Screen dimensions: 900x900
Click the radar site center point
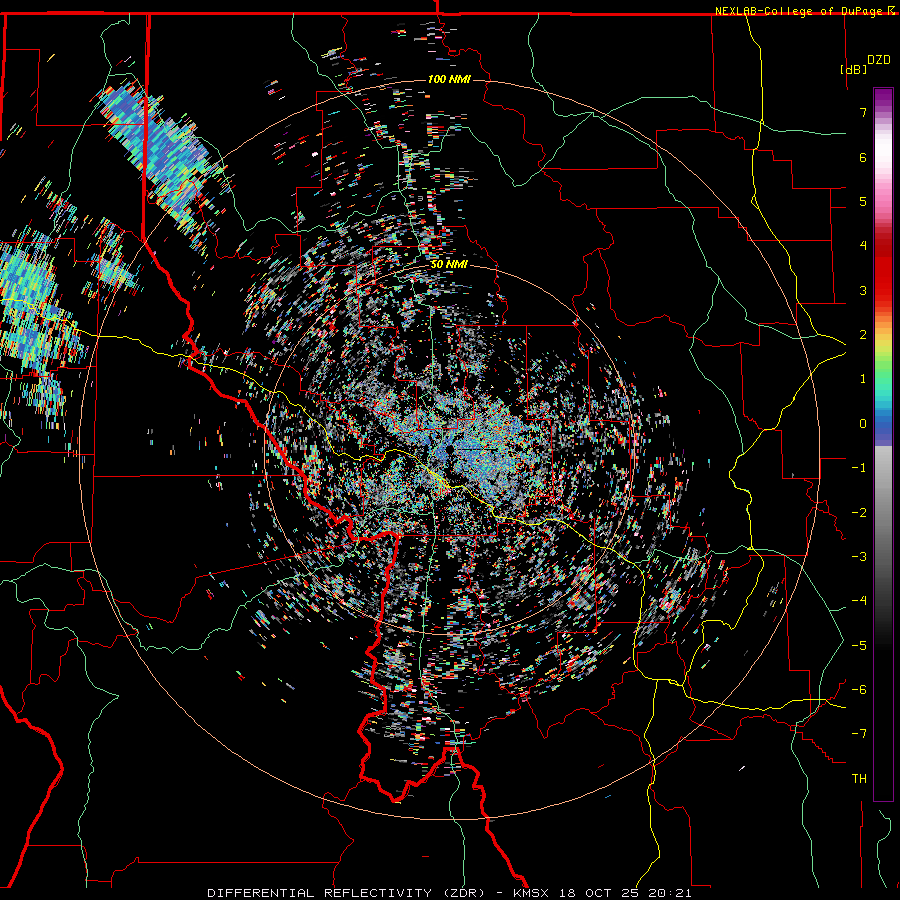(x=449, y=449)
